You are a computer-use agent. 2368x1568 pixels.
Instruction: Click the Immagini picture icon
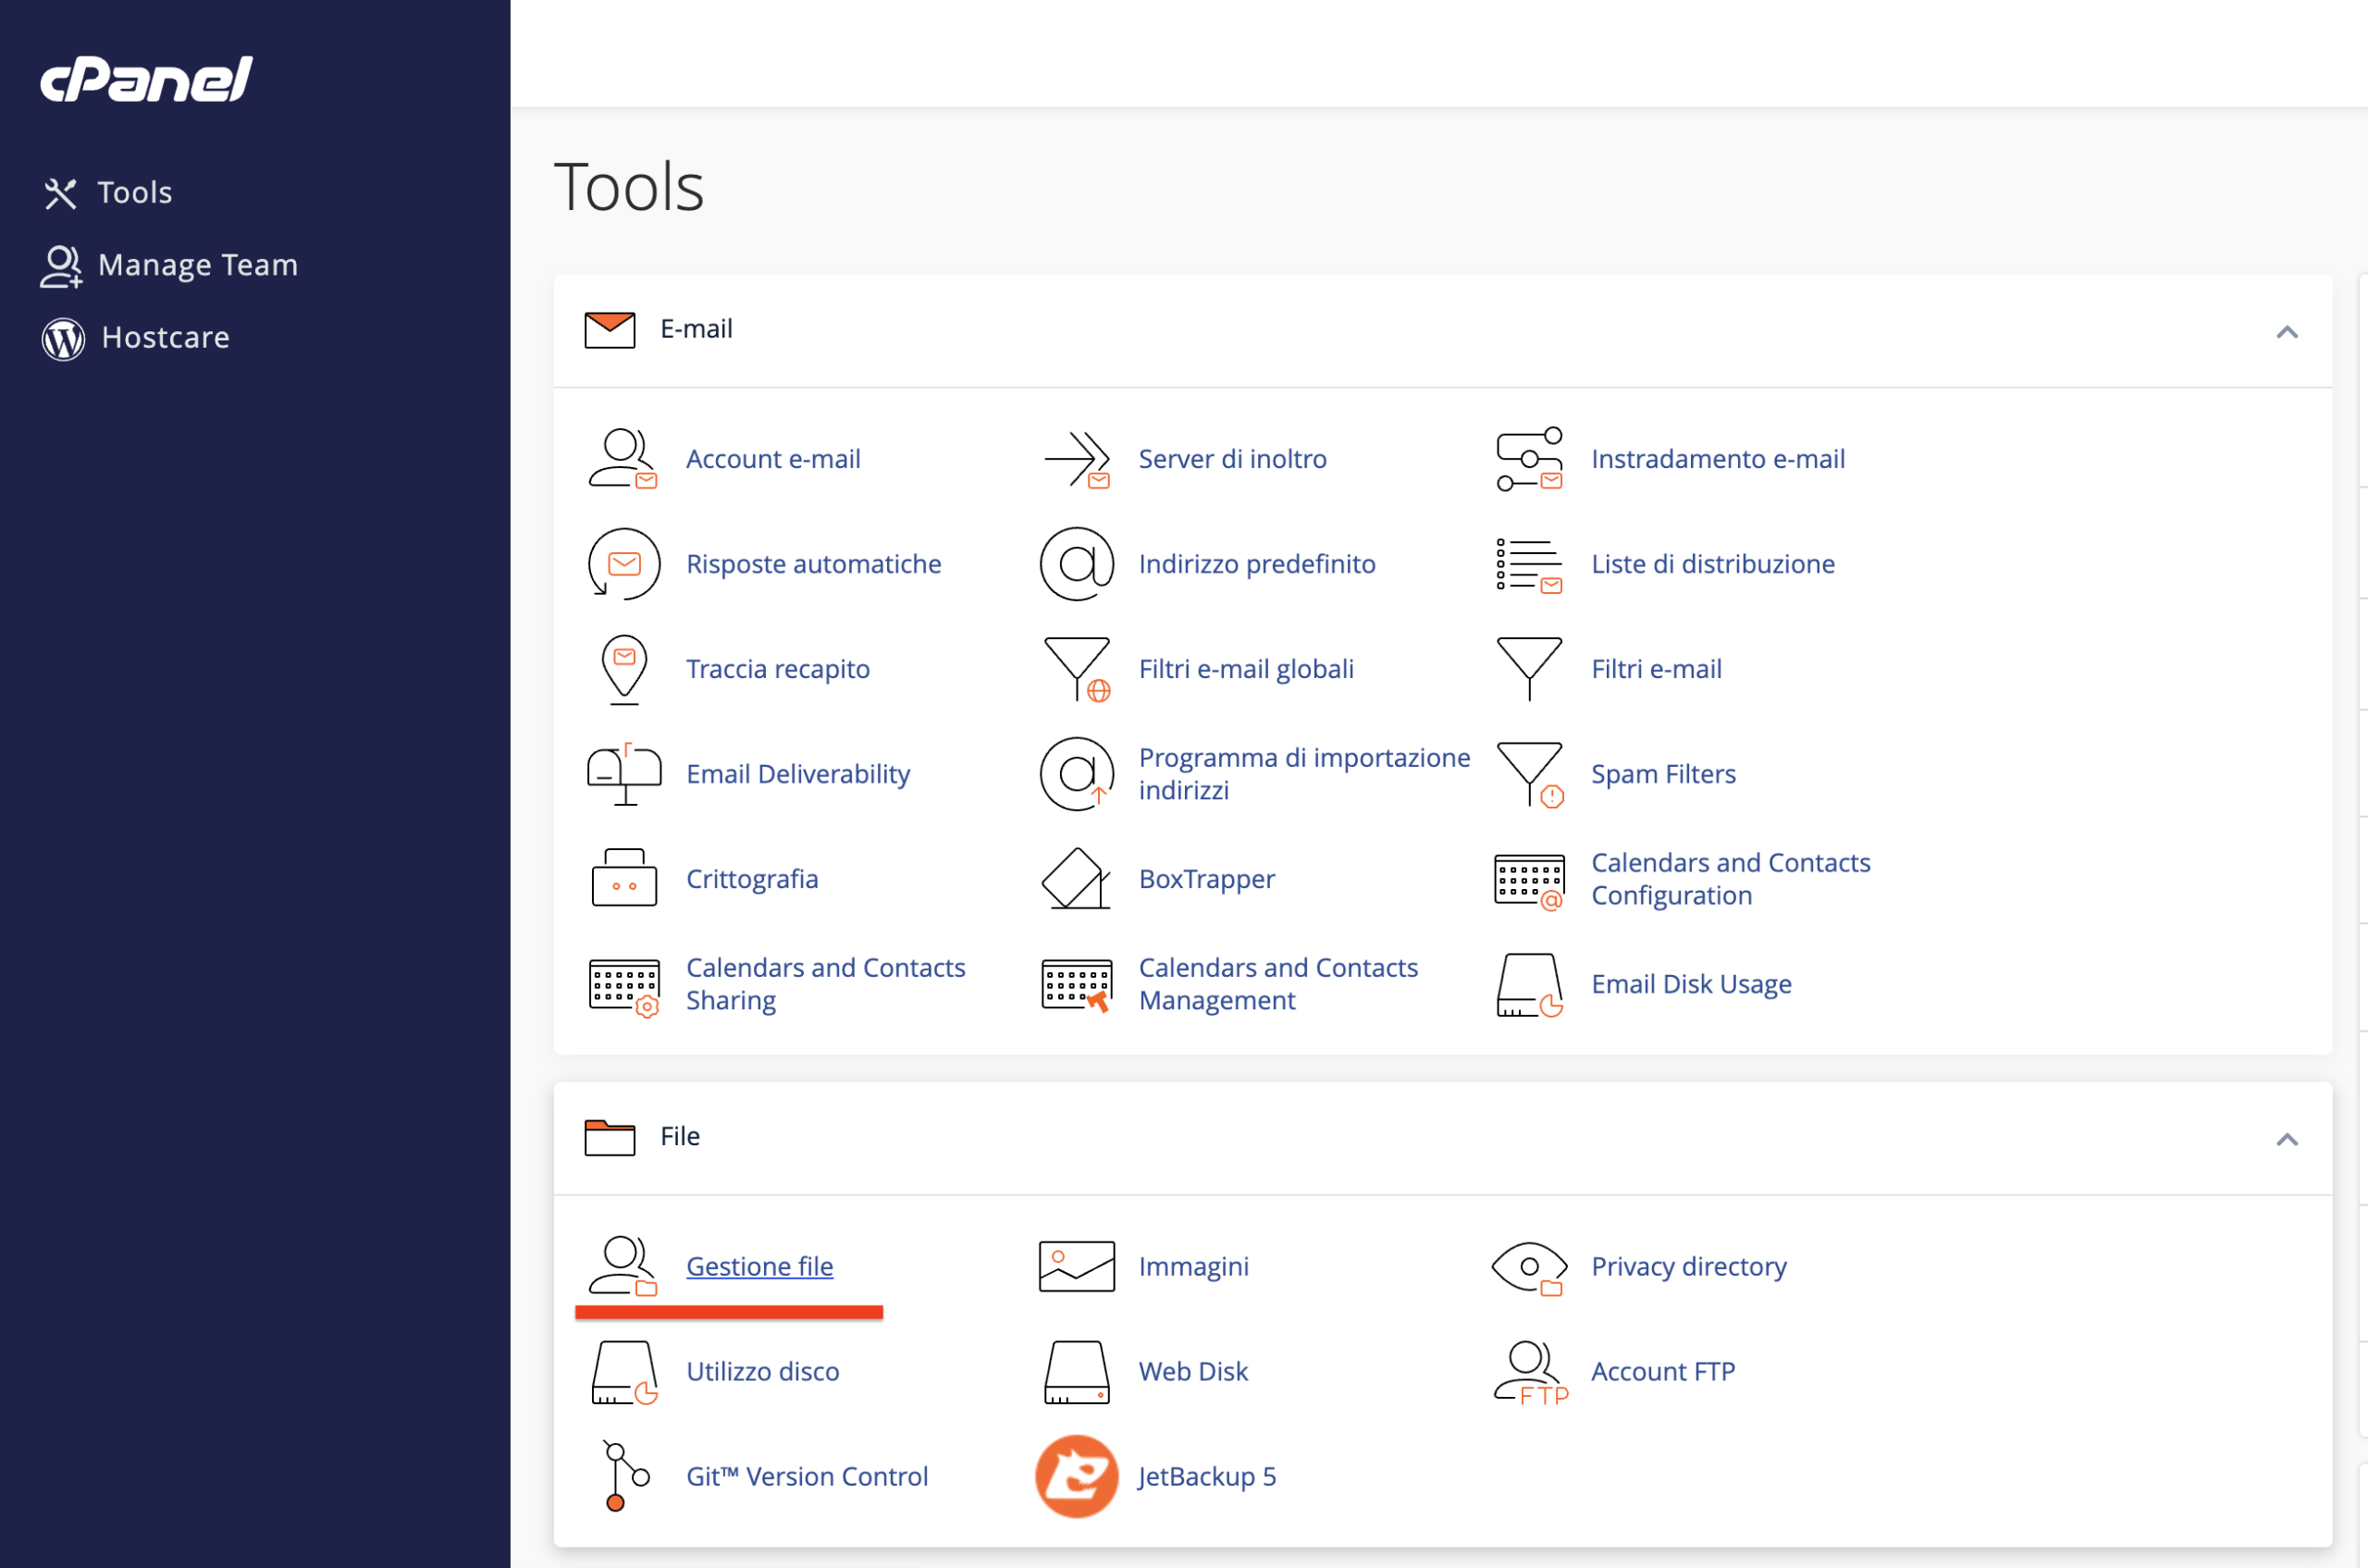pos(1077,1266)
